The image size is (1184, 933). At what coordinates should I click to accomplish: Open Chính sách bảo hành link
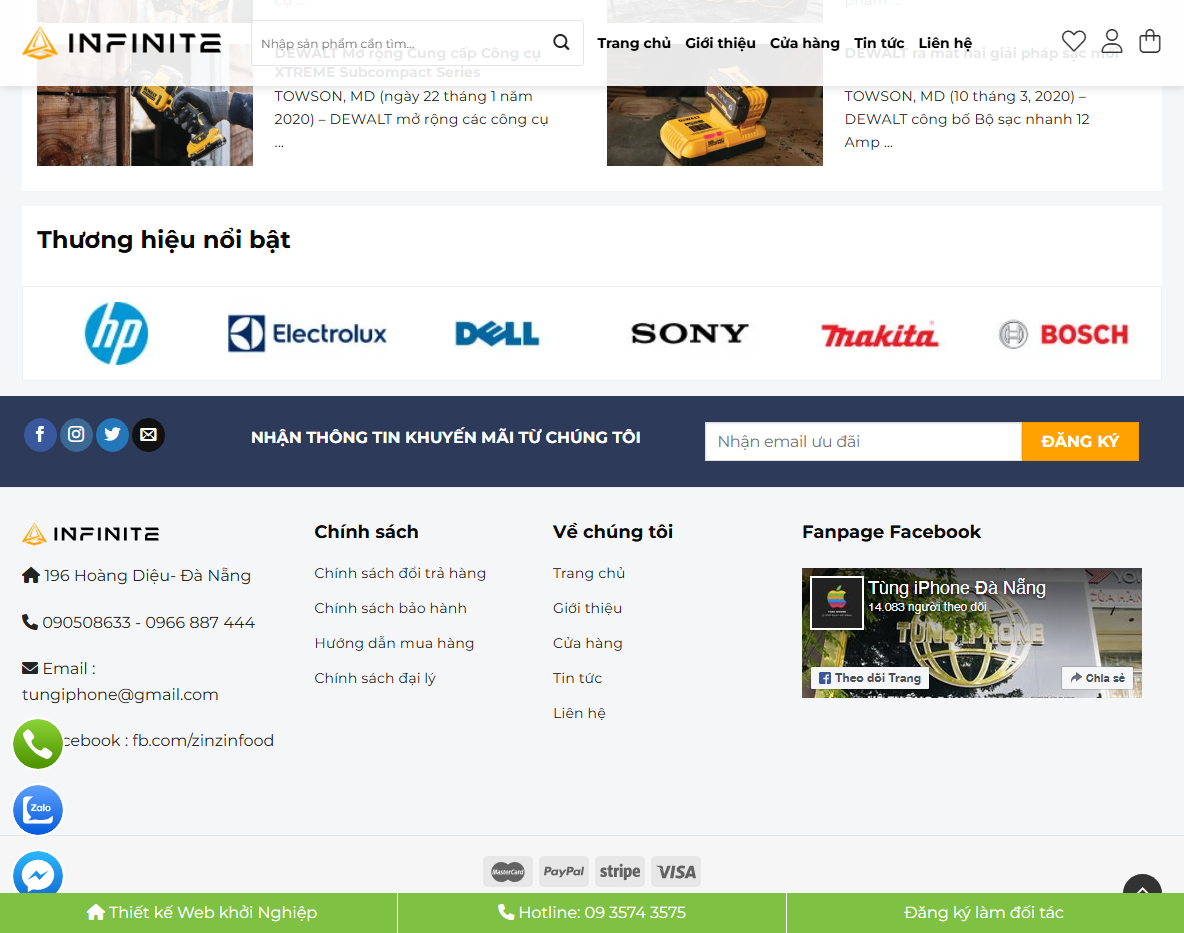click(390, 608)
